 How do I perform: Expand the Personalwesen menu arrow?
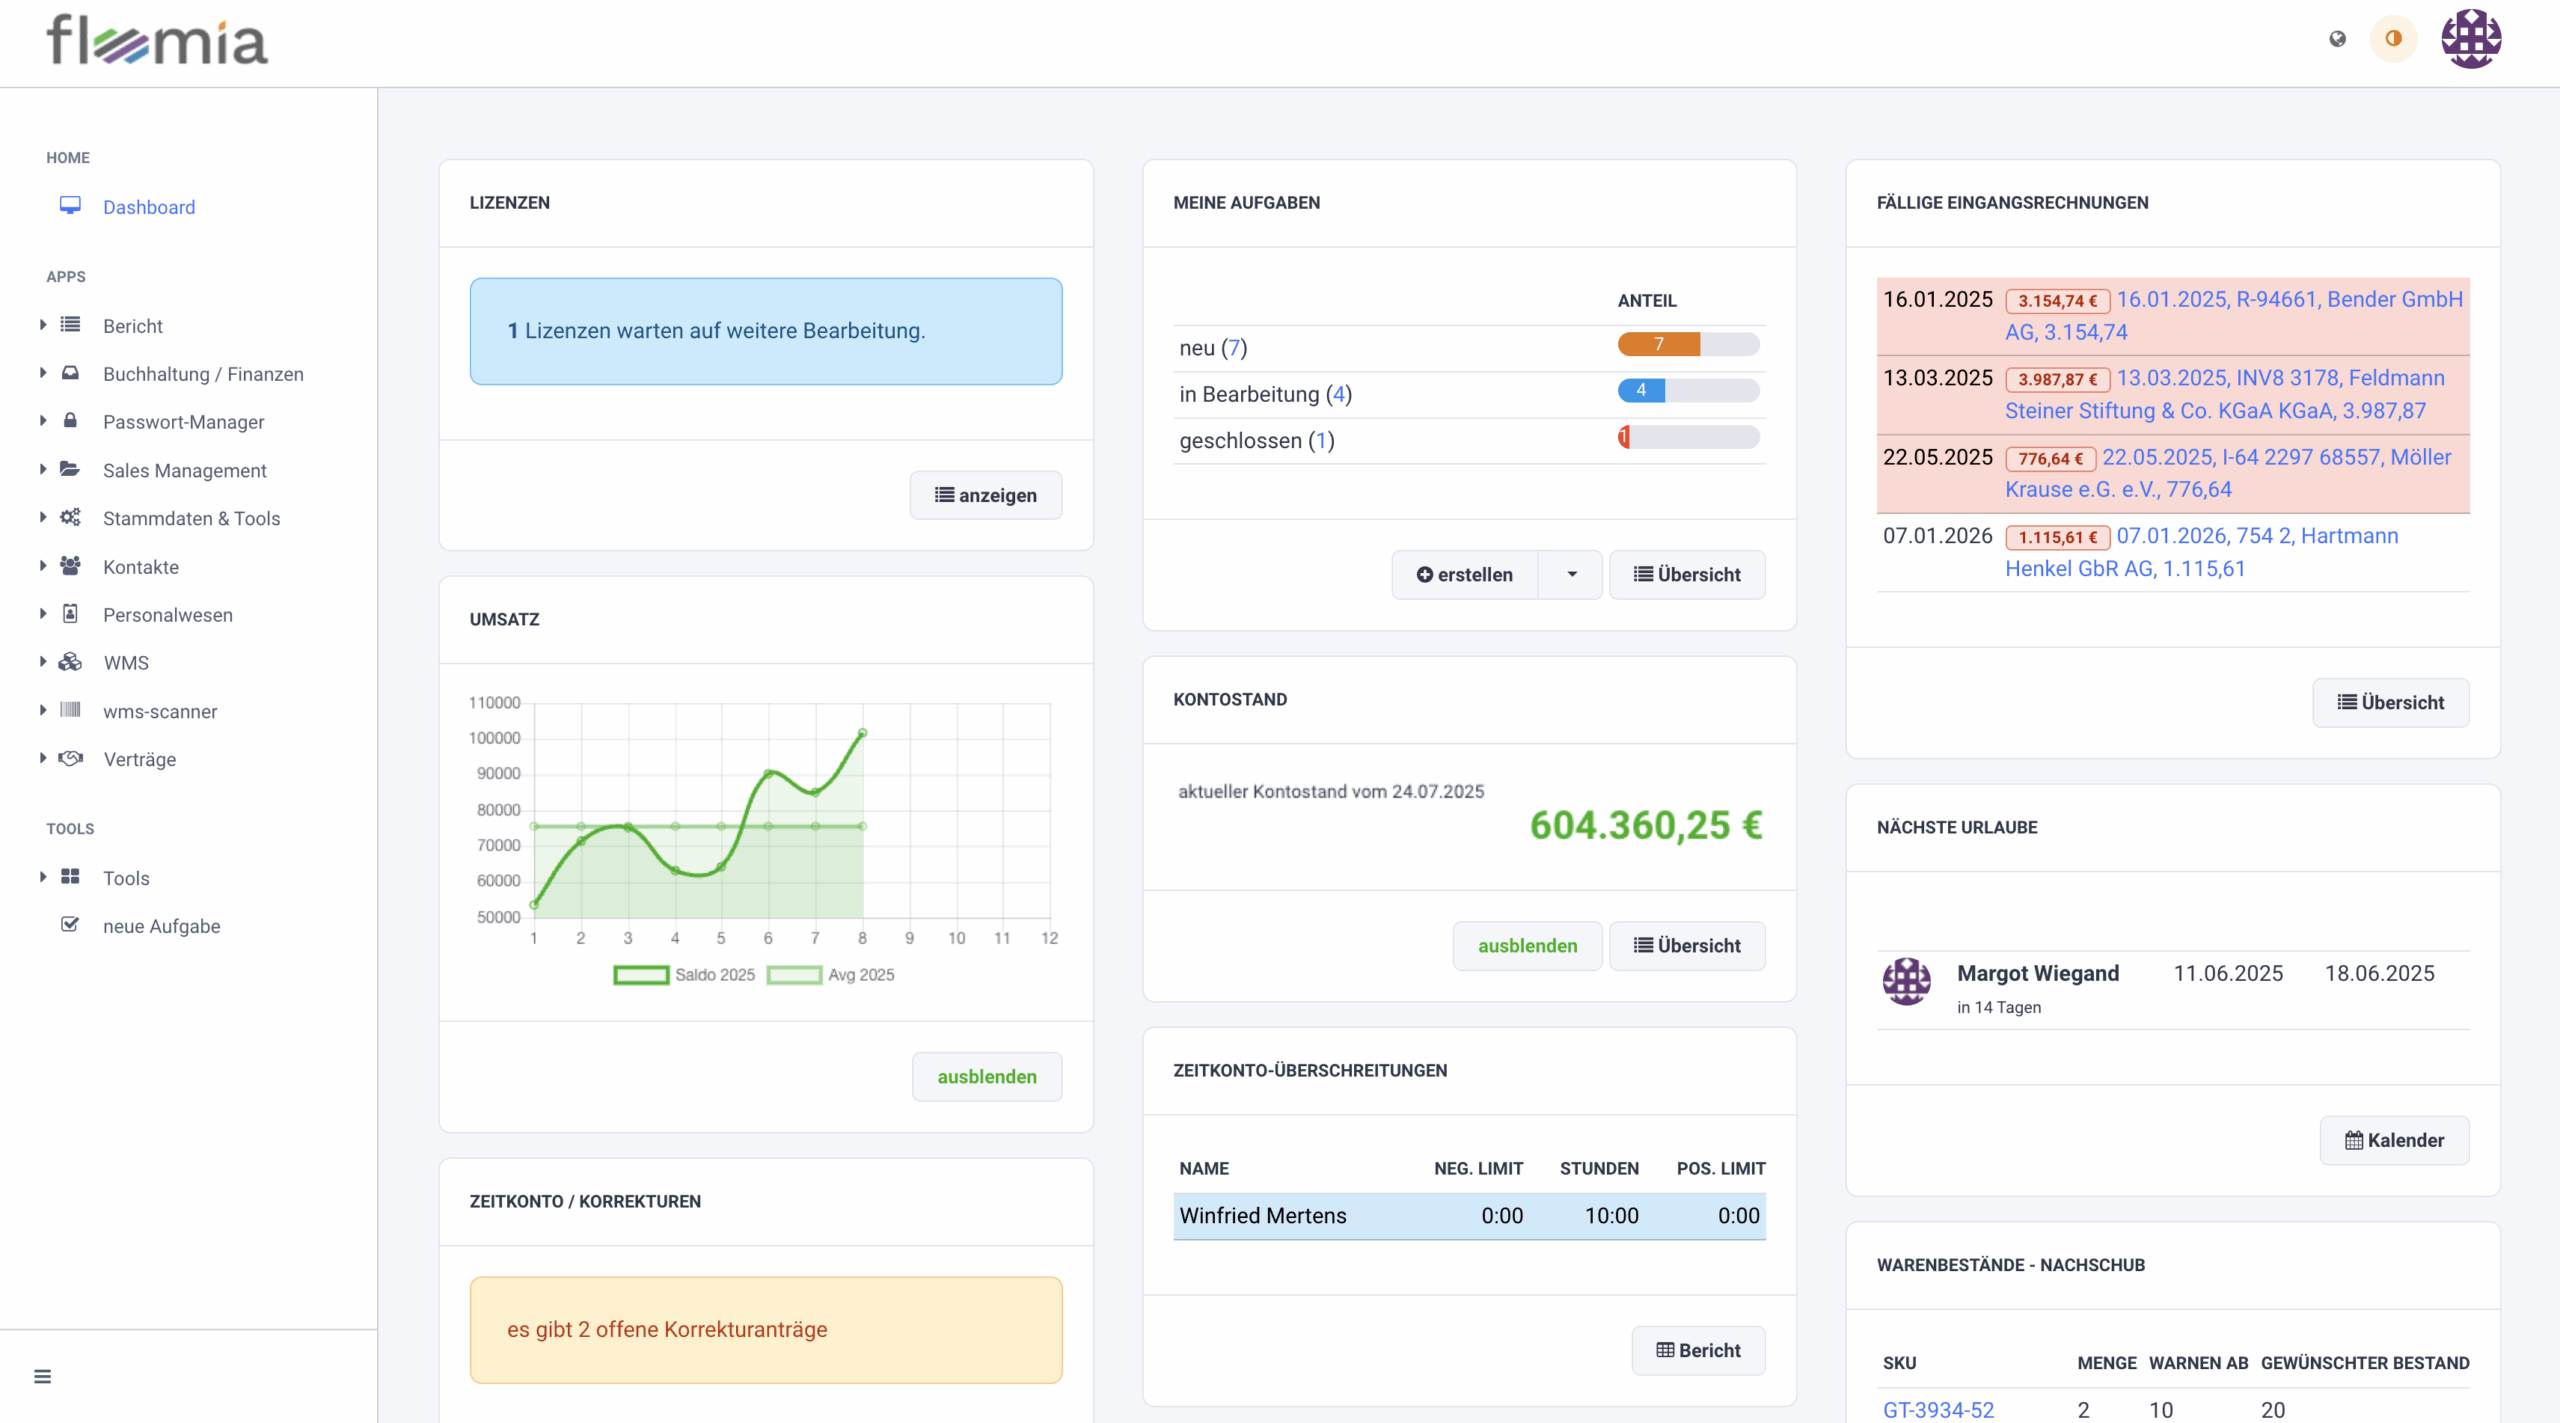pos(43,614)
